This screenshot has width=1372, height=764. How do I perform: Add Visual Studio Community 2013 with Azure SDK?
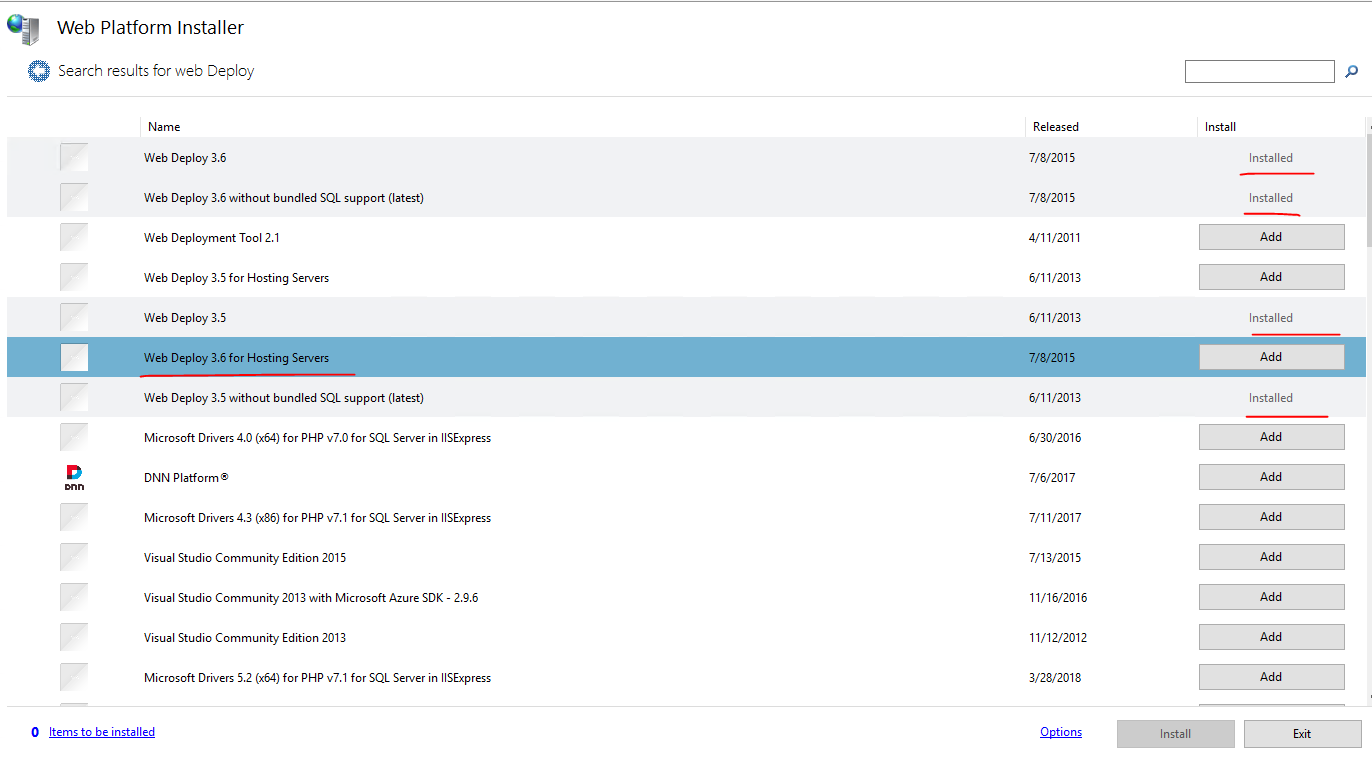[1271, 597]
